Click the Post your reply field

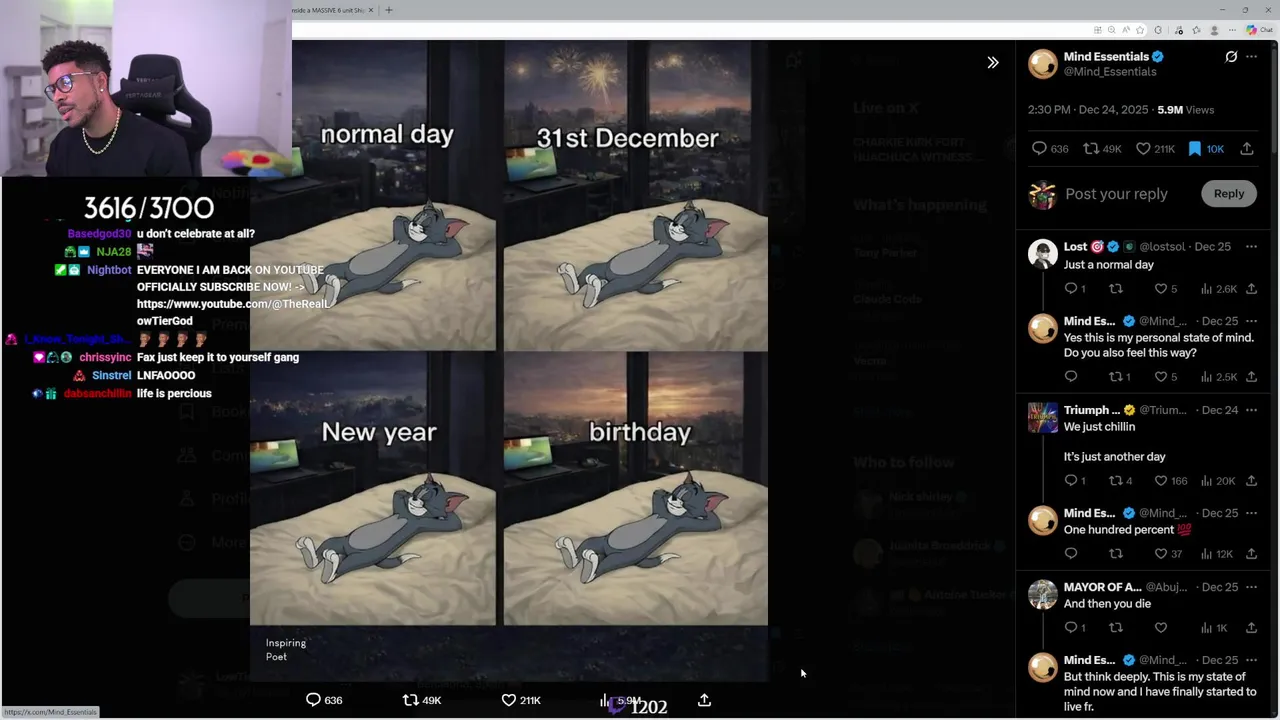[1116, 194]
